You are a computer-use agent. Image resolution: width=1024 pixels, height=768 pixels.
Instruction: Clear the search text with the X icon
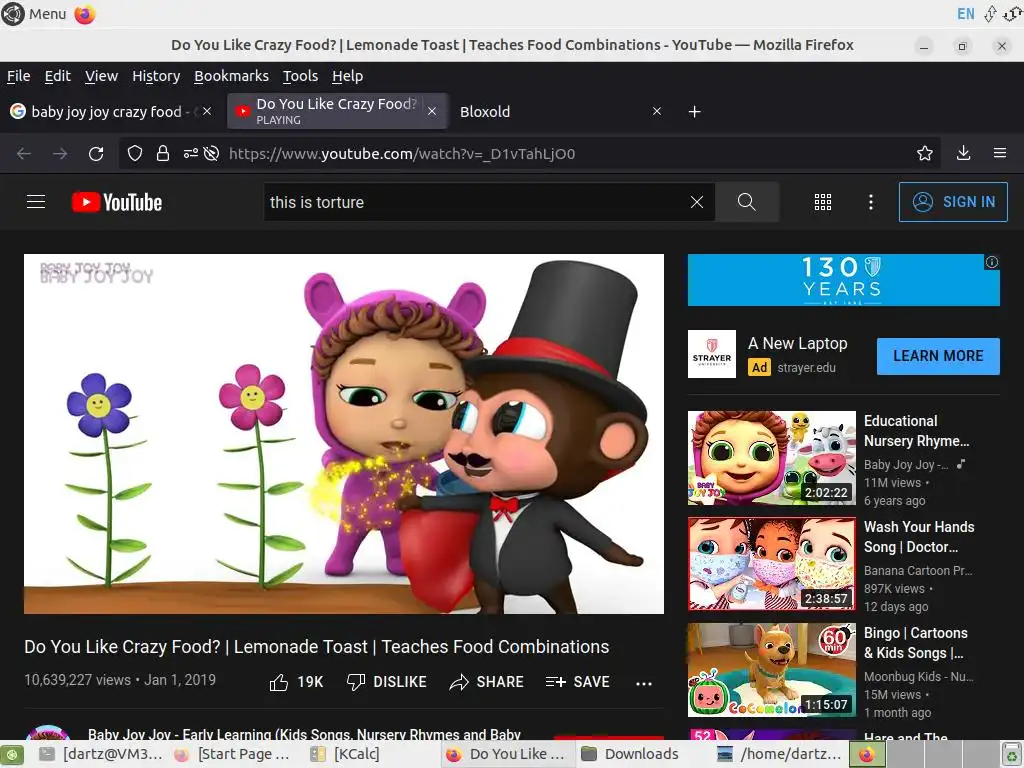[x=697, y=202]
